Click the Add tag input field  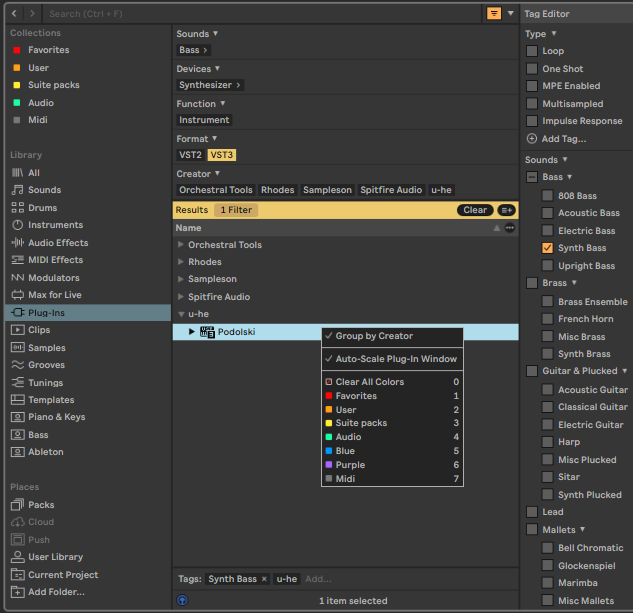319,579
